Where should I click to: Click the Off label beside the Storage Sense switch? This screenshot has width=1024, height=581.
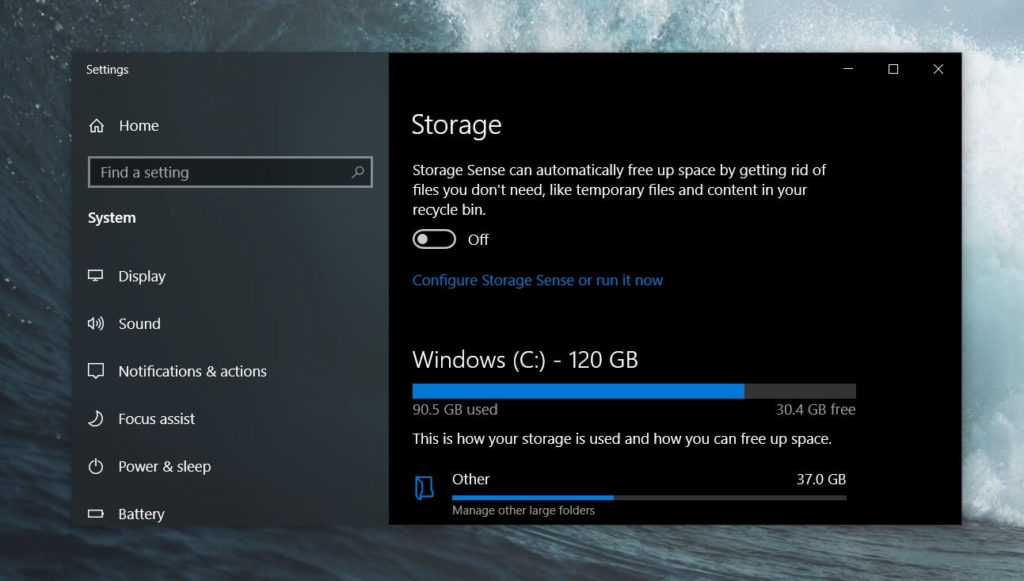[x=478, y=239]
